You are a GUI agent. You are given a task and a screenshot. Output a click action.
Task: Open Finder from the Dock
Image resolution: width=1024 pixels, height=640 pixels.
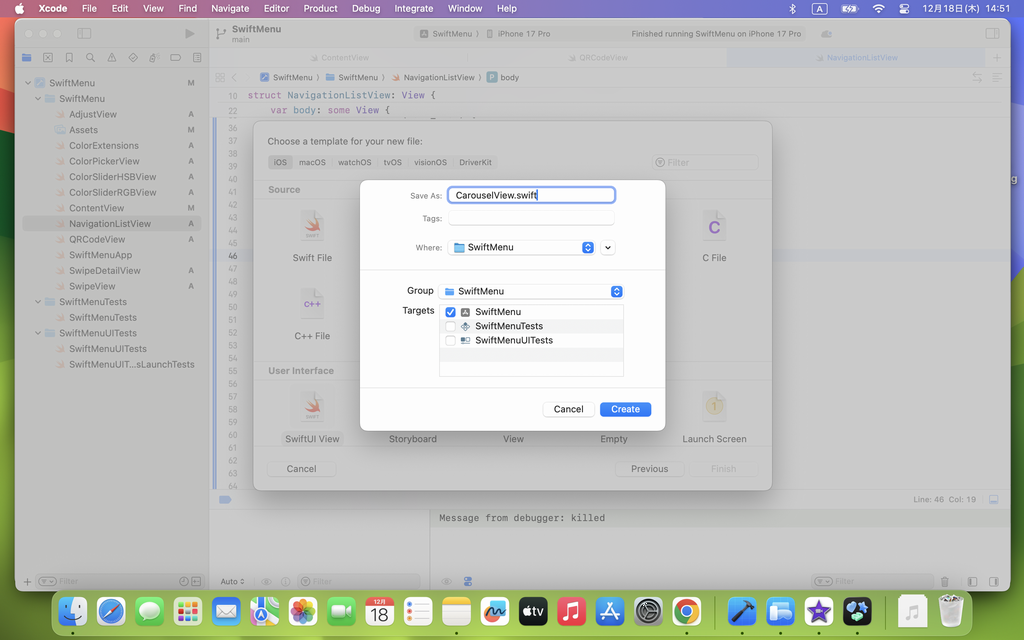pyautogui.click(x=72, y=610)
